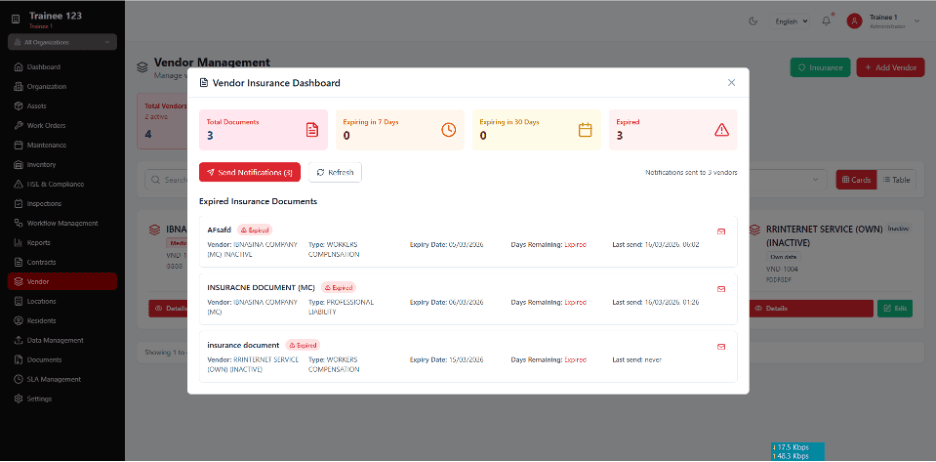Viewport: 936px width, 462px height.
Task: Open Work Orders in the sidebar
Action: pyautogui.click(x=62, y=125)
